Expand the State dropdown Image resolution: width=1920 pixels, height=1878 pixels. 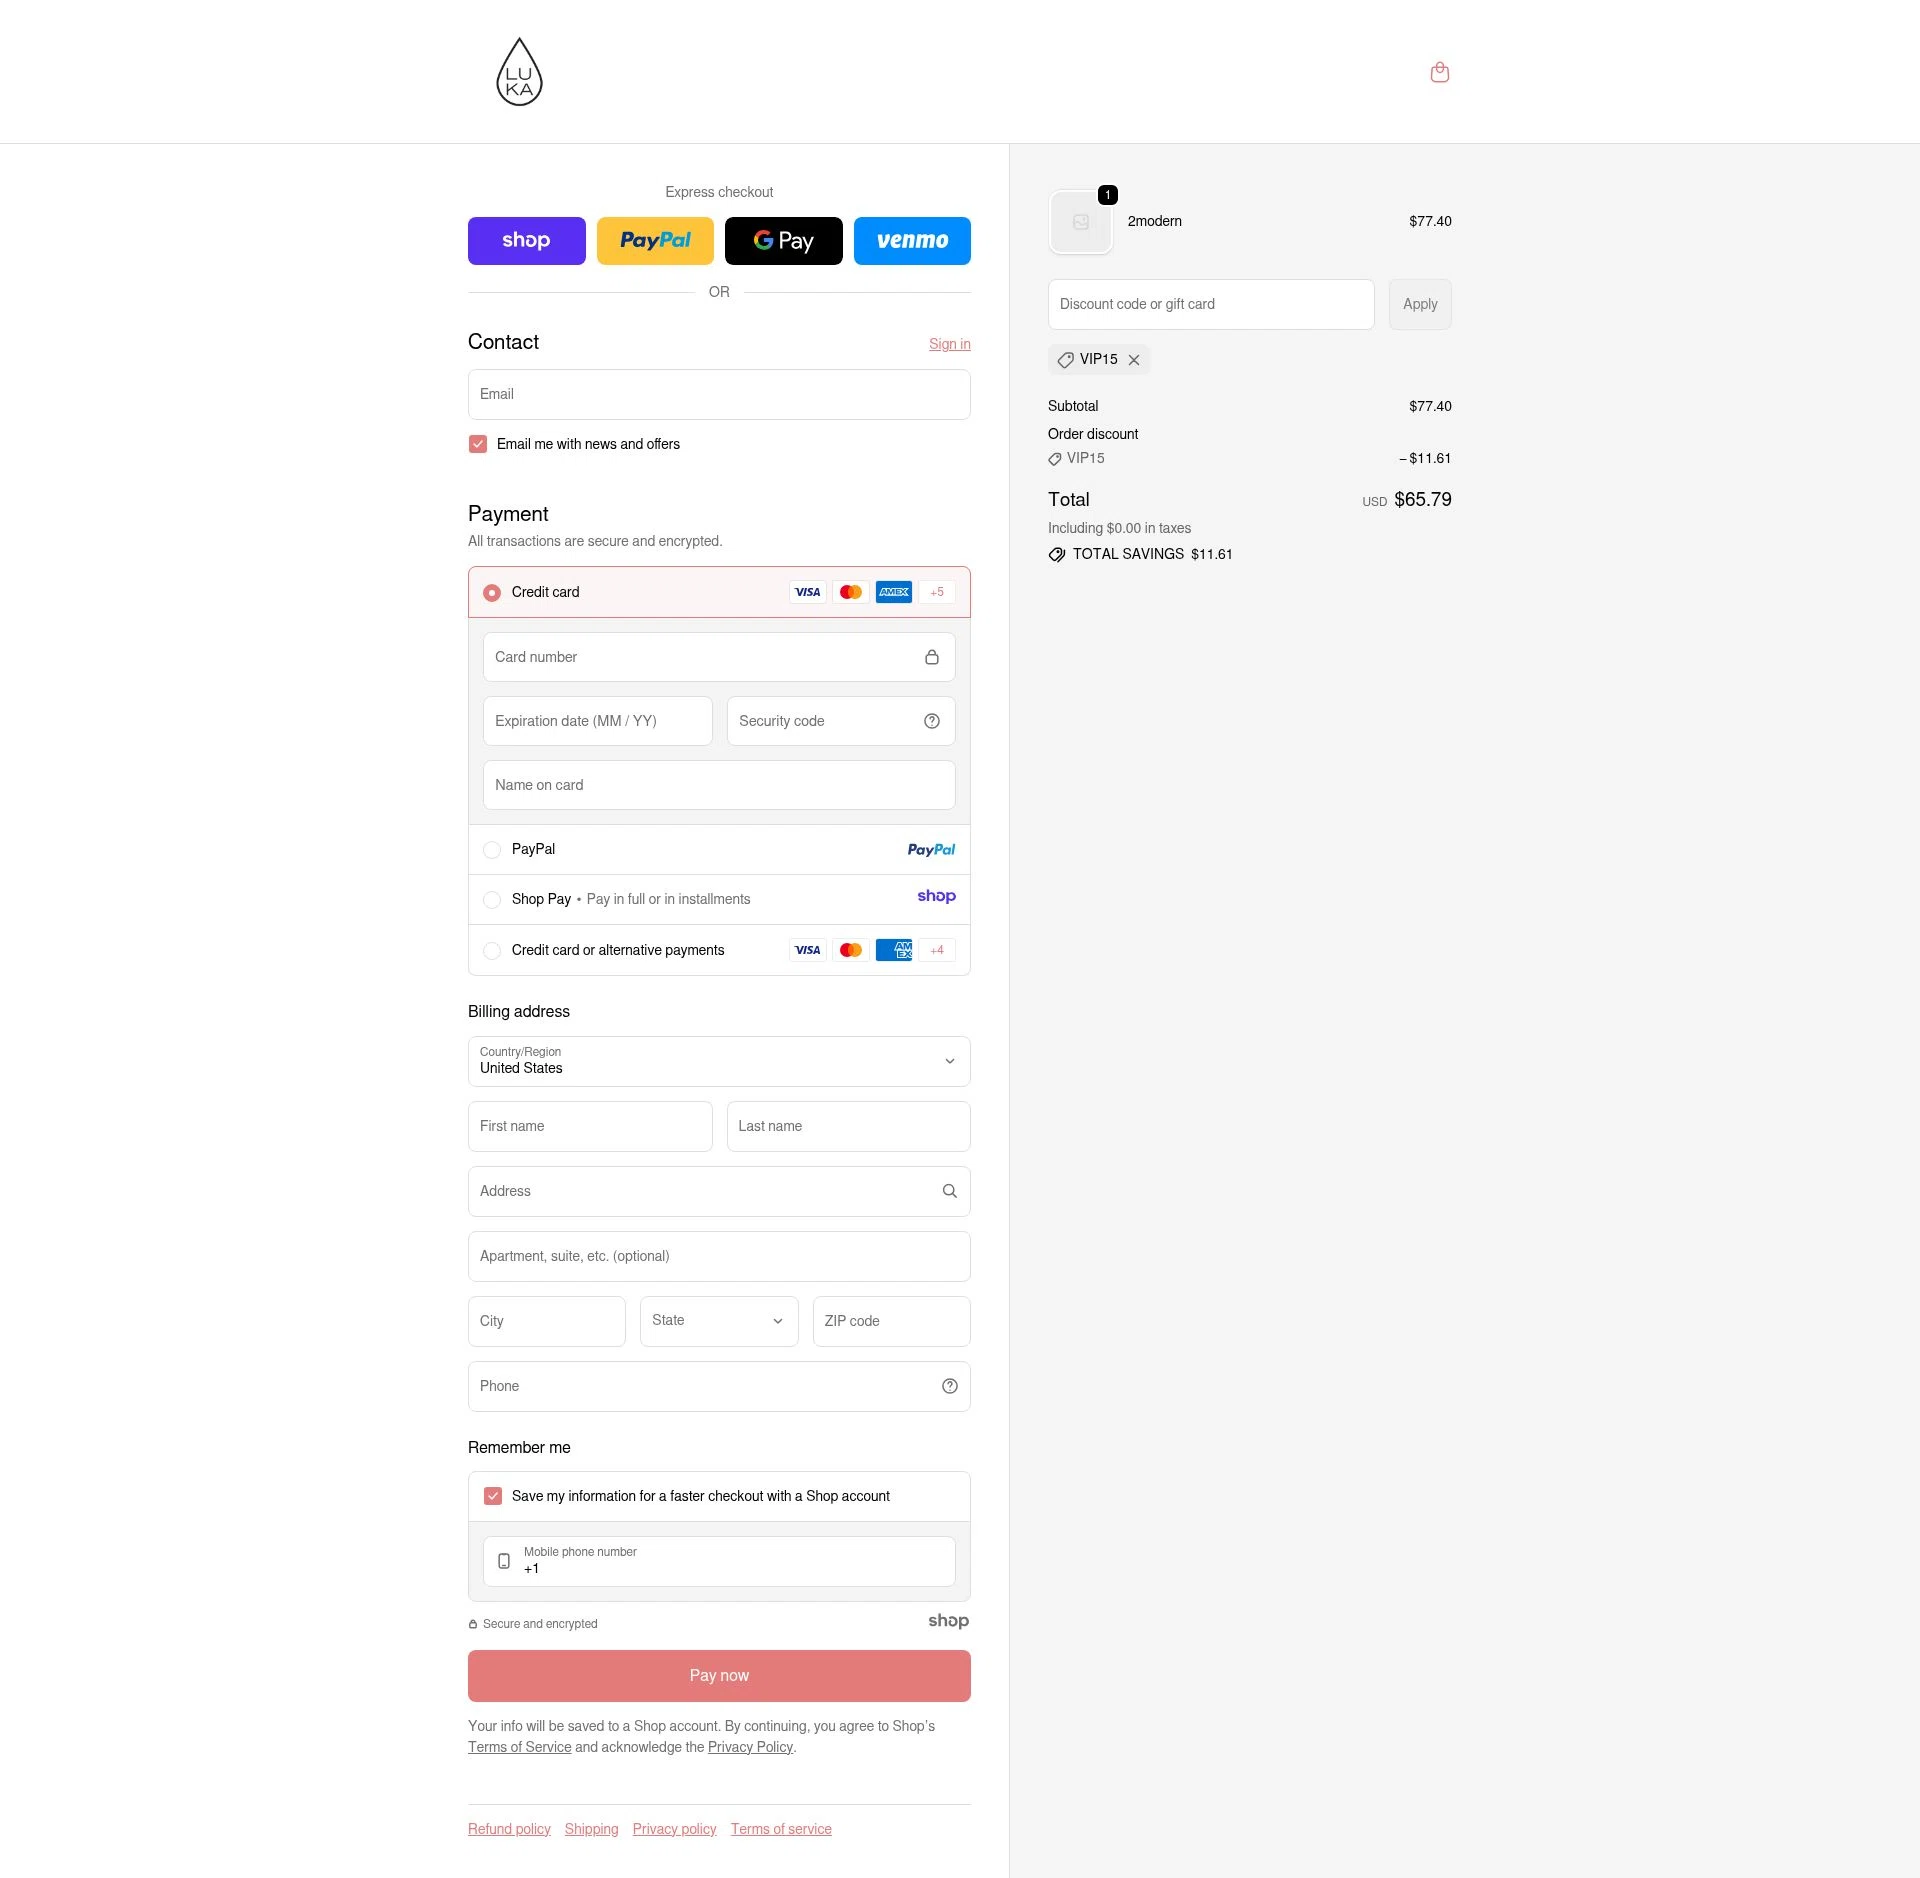(718, 1321)
